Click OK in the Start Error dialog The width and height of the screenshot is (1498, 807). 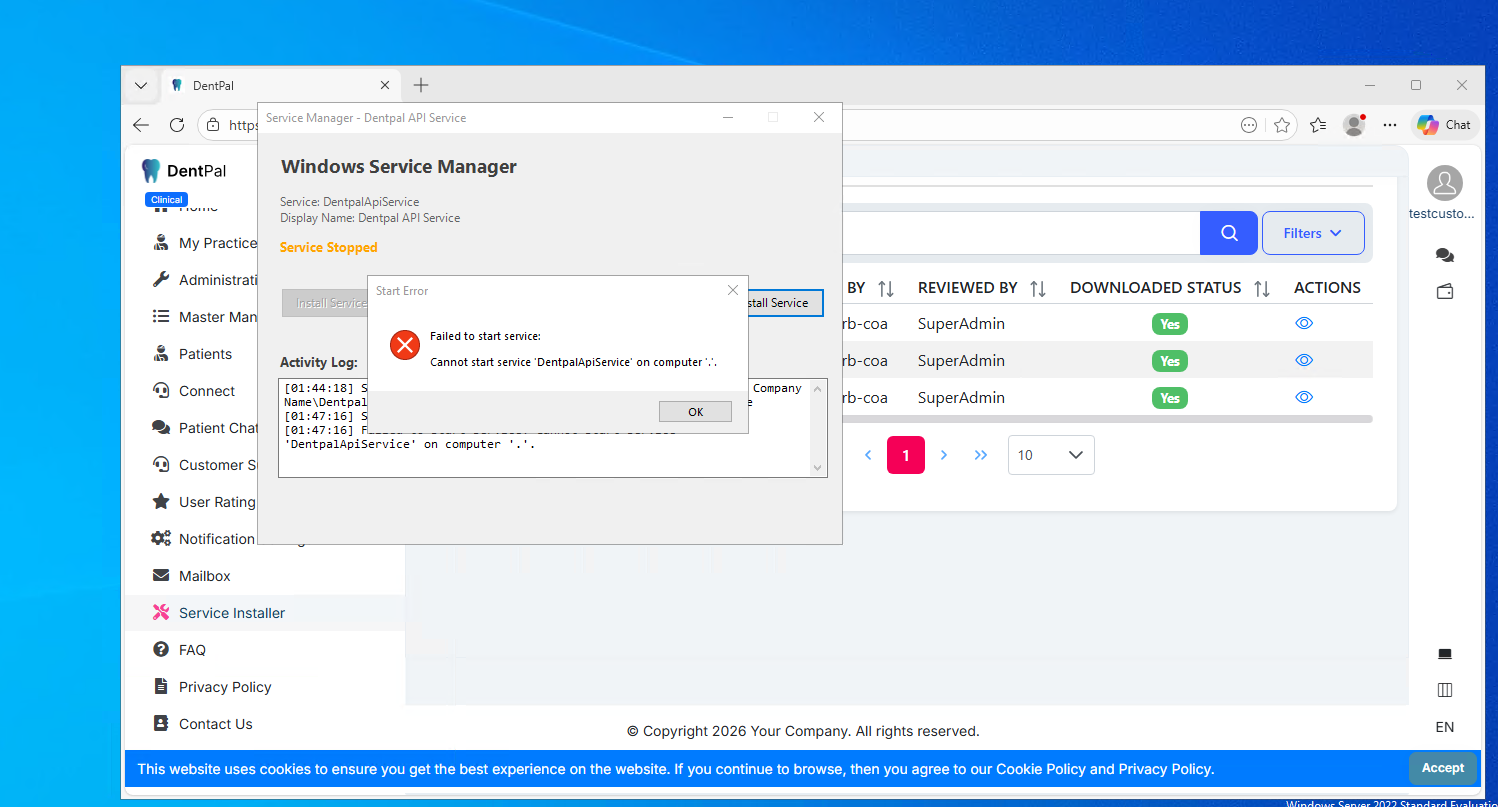pos(695,412)
